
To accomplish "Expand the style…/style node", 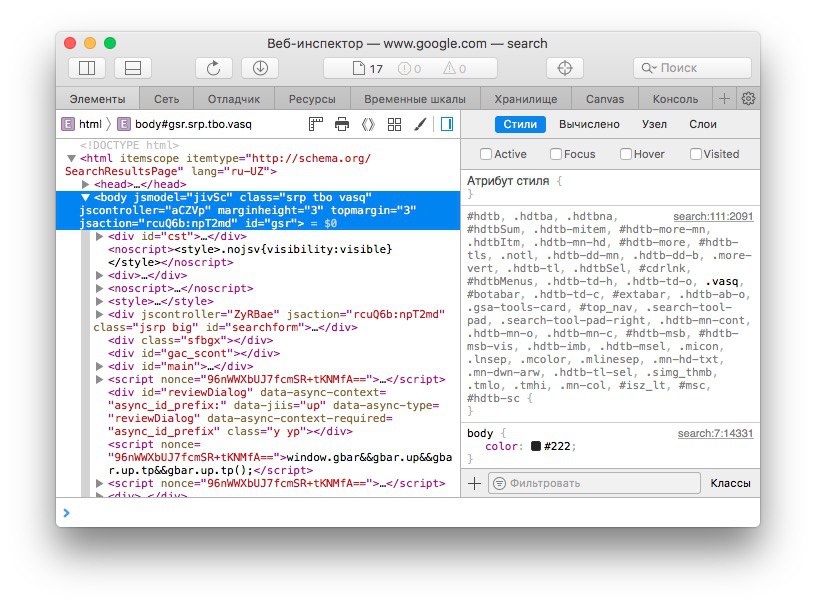I will click(99, 301).
